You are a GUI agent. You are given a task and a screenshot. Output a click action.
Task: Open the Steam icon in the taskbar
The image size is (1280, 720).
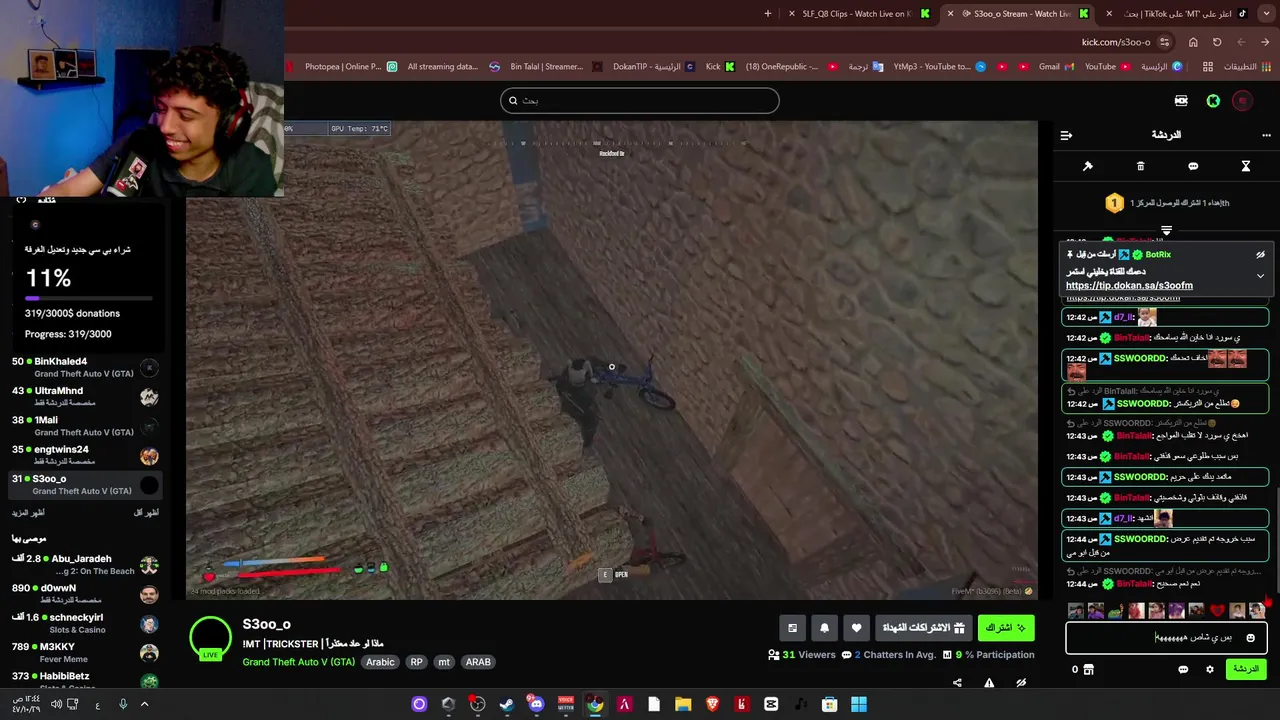pos(507,704)
